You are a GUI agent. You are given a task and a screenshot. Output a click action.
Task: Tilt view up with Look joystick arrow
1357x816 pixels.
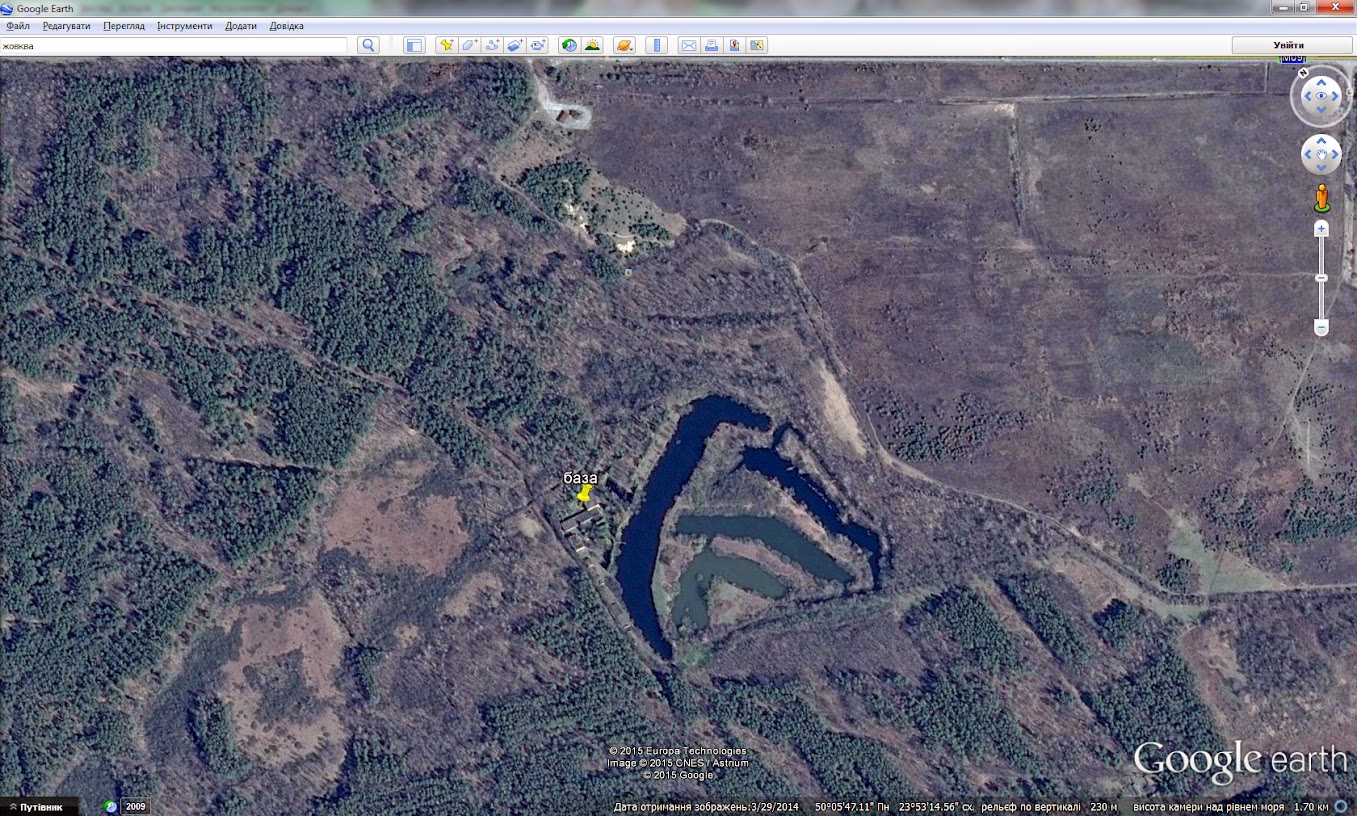click(x=1322, y=81)
